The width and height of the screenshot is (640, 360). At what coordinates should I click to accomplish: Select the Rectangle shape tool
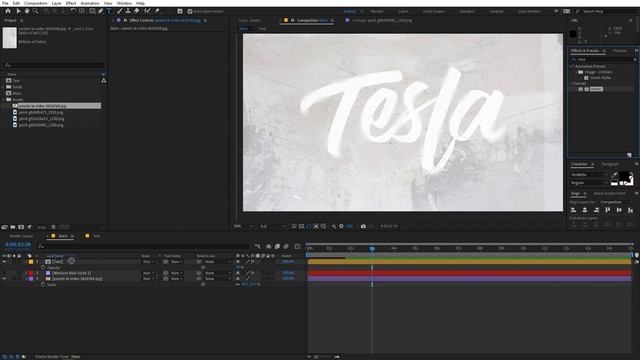click(x=92, y=11)
